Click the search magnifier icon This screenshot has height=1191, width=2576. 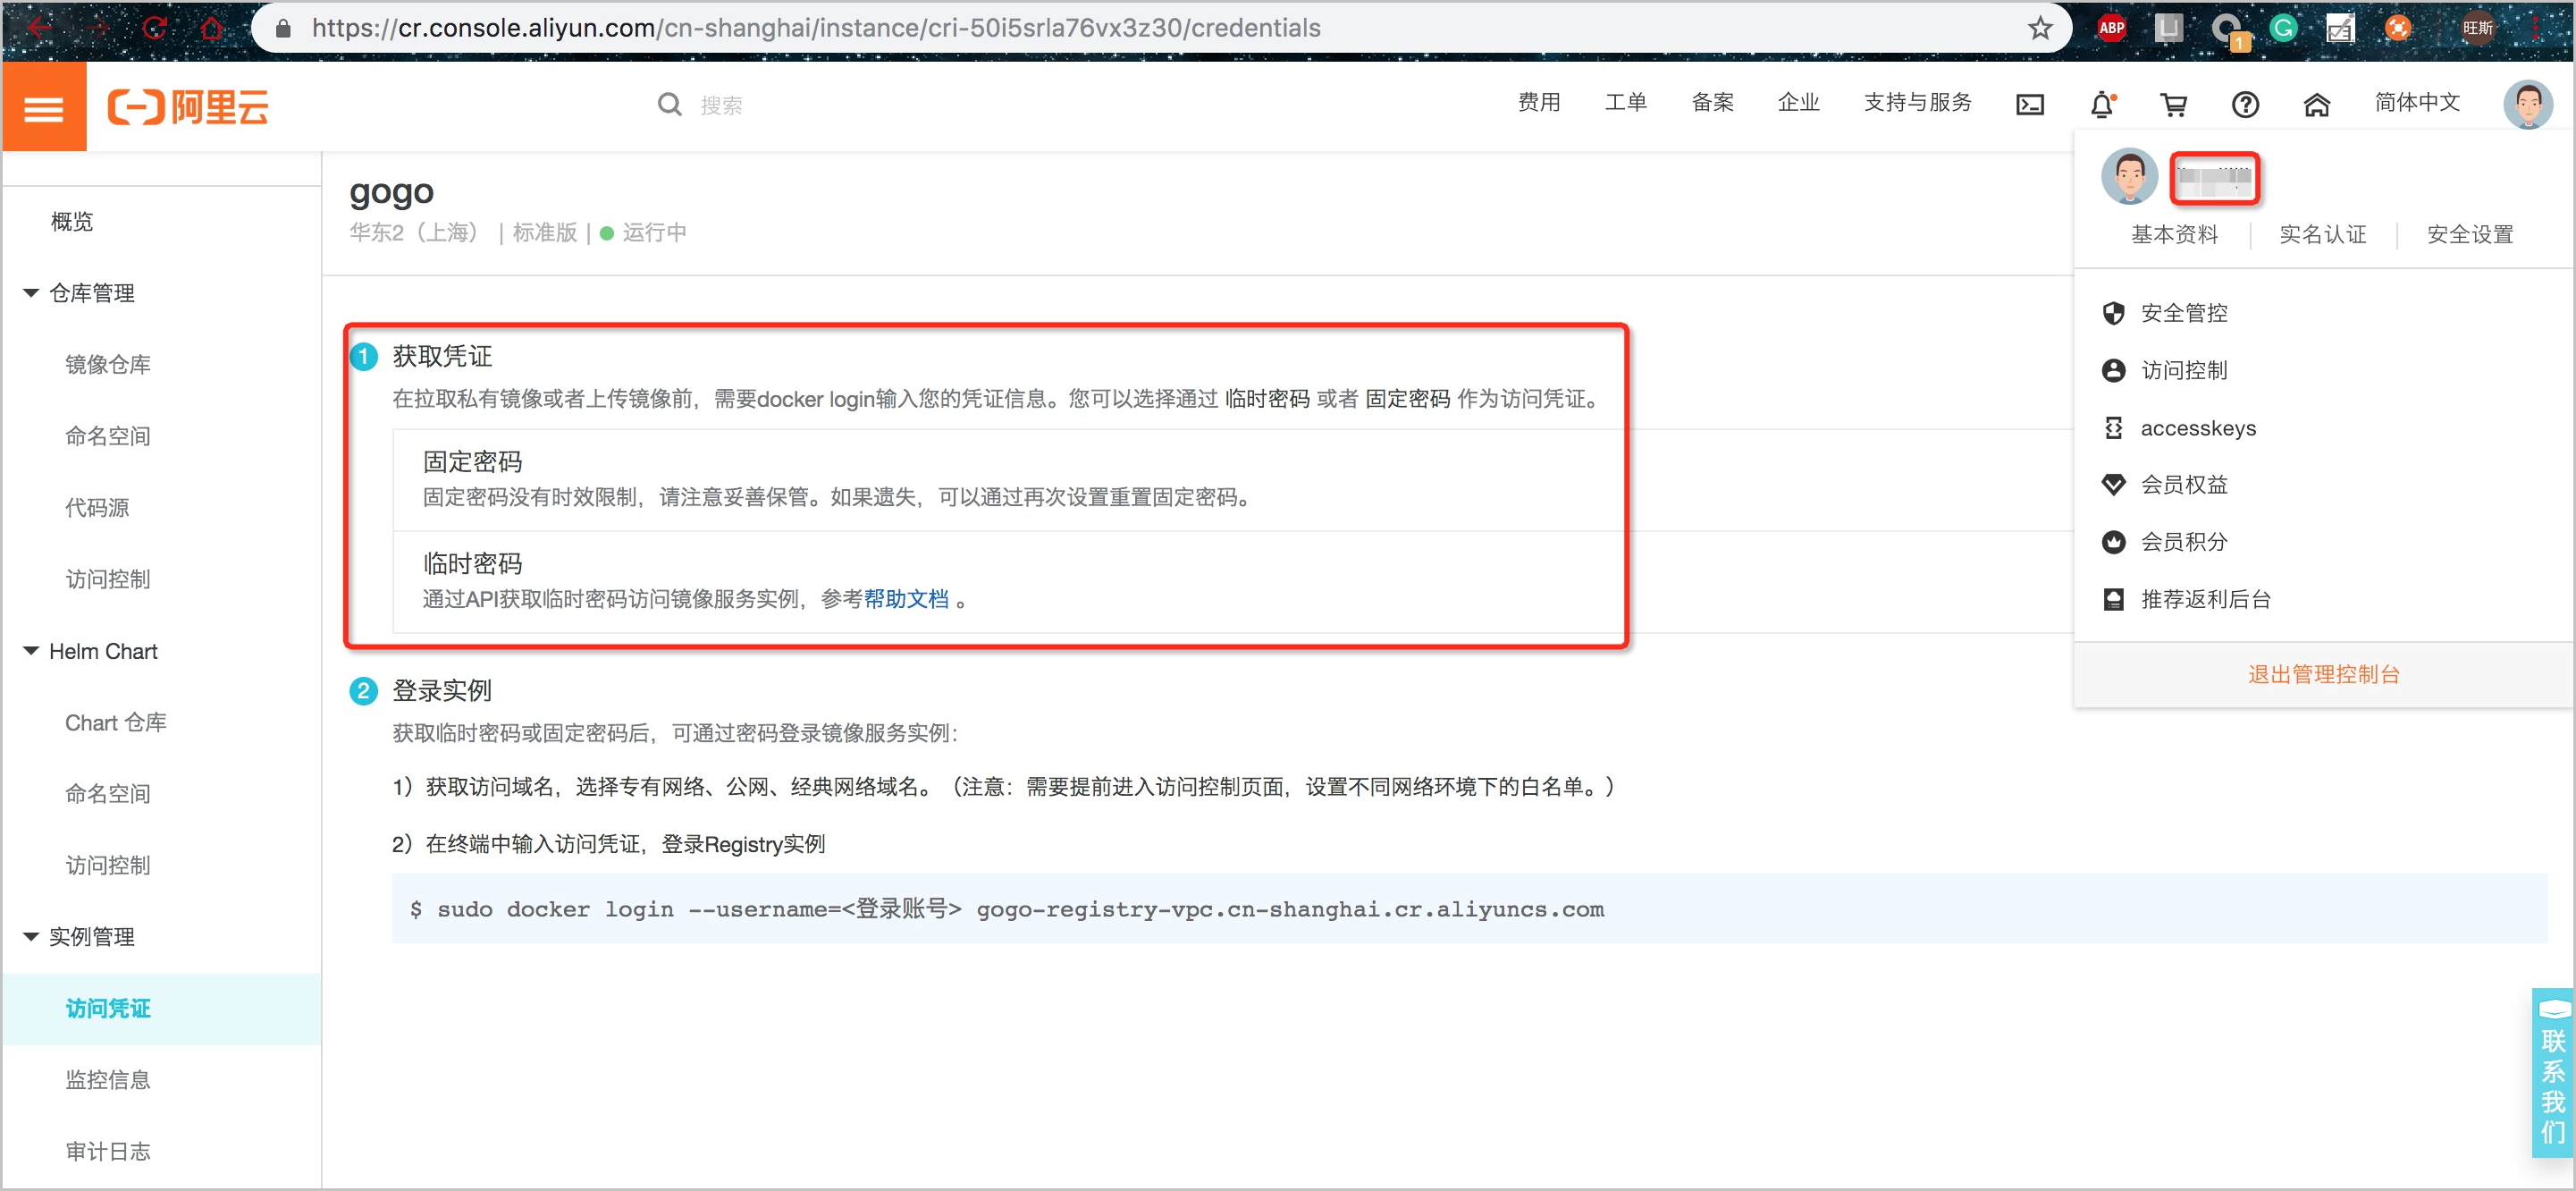[669, 104]
